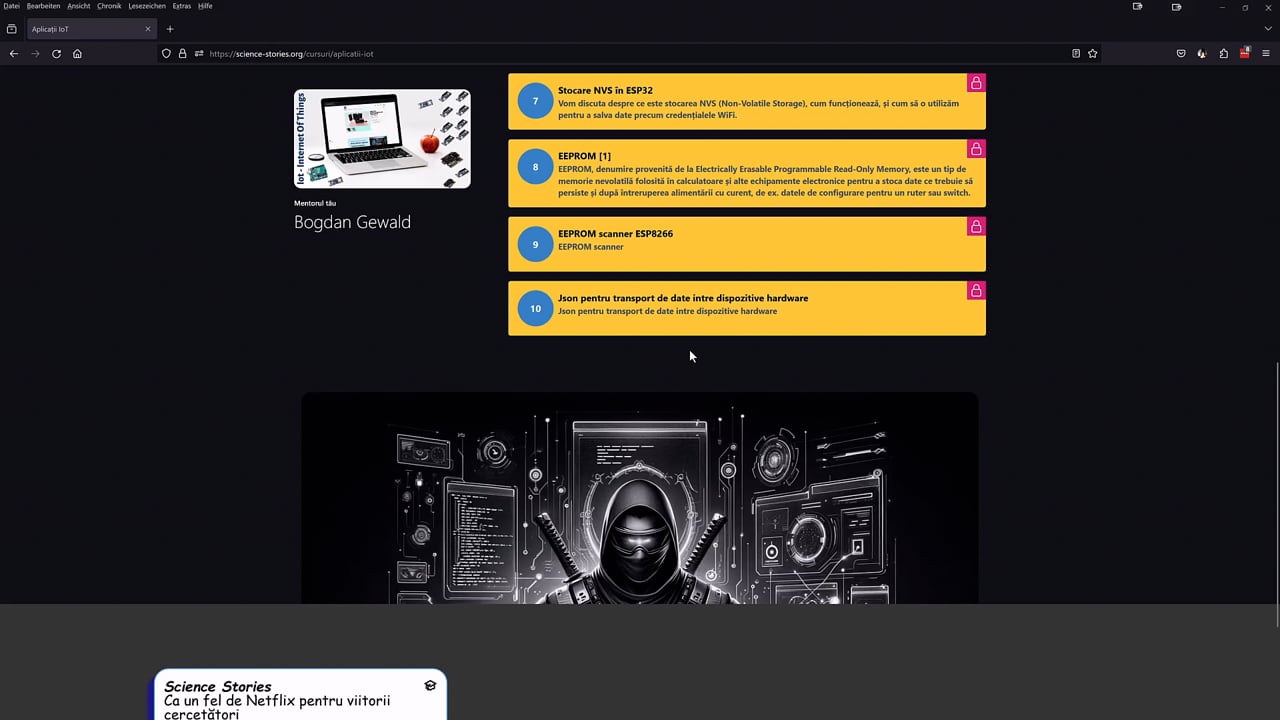
Task: Click lock icon on Json lesson
Action: (976, 291)
